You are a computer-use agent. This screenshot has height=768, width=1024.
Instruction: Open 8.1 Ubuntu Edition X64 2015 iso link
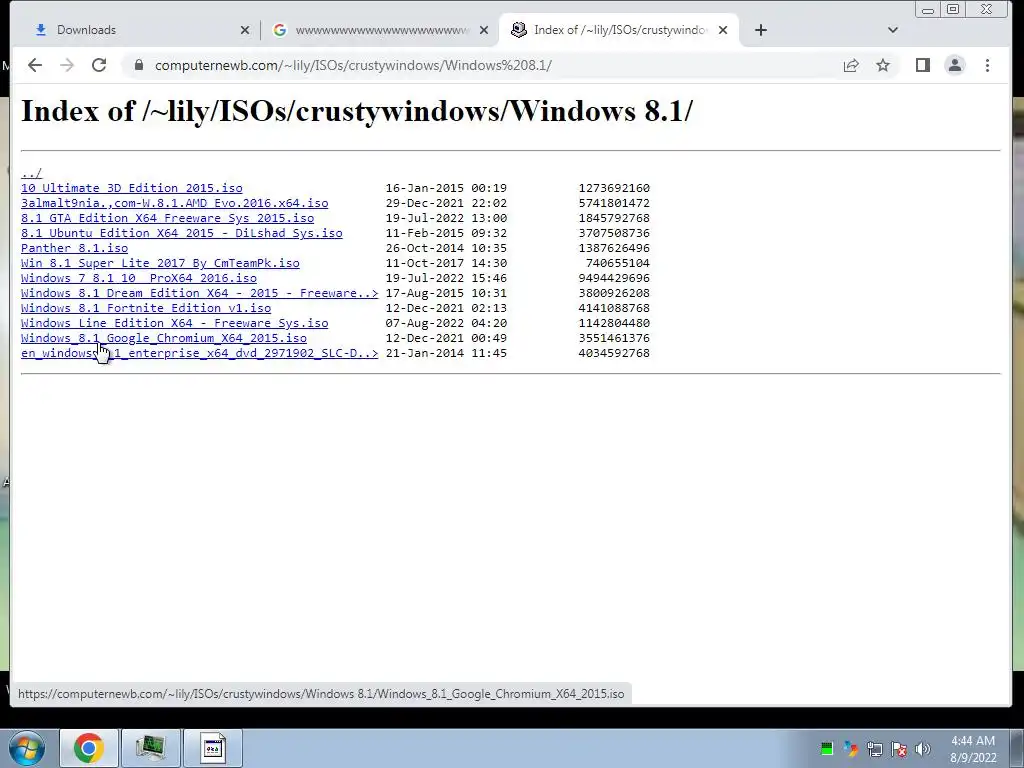point(182,233)
